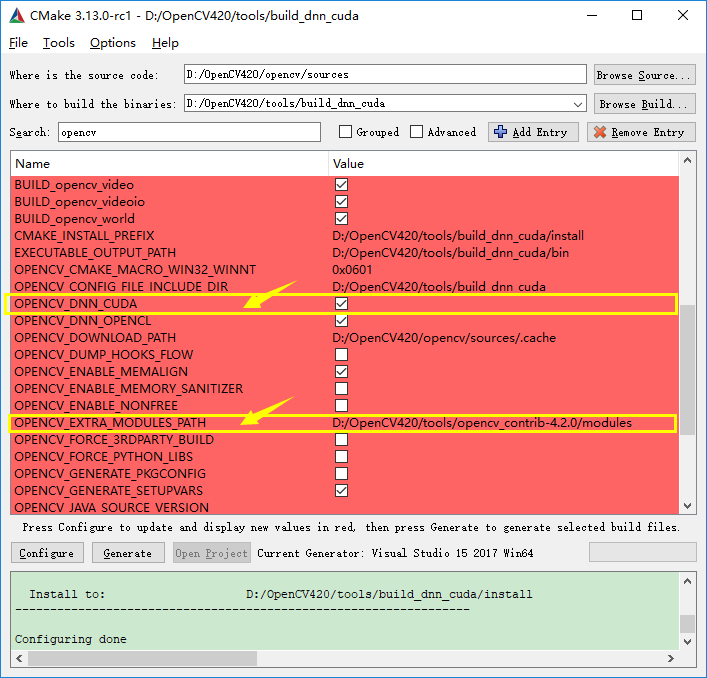The height and width of the screenshot is (678, 707).
Task: Check OPENCV_FORCE_3RDPARTY_BUILD checkbox
Action: pos(341,440)
